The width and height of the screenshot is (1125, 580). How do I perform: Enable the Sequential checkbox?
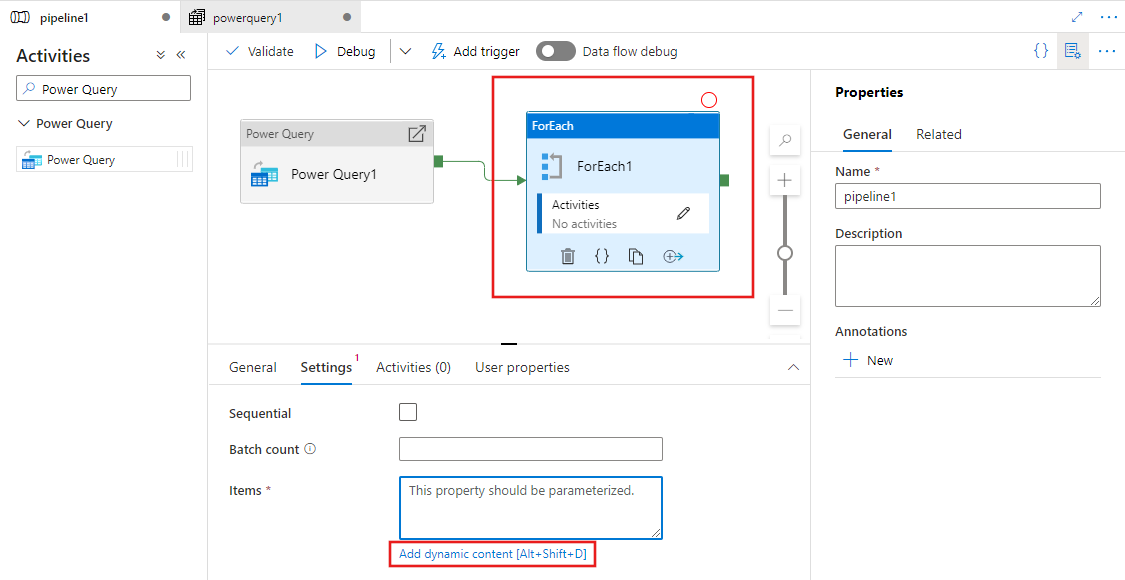point(408,412)
